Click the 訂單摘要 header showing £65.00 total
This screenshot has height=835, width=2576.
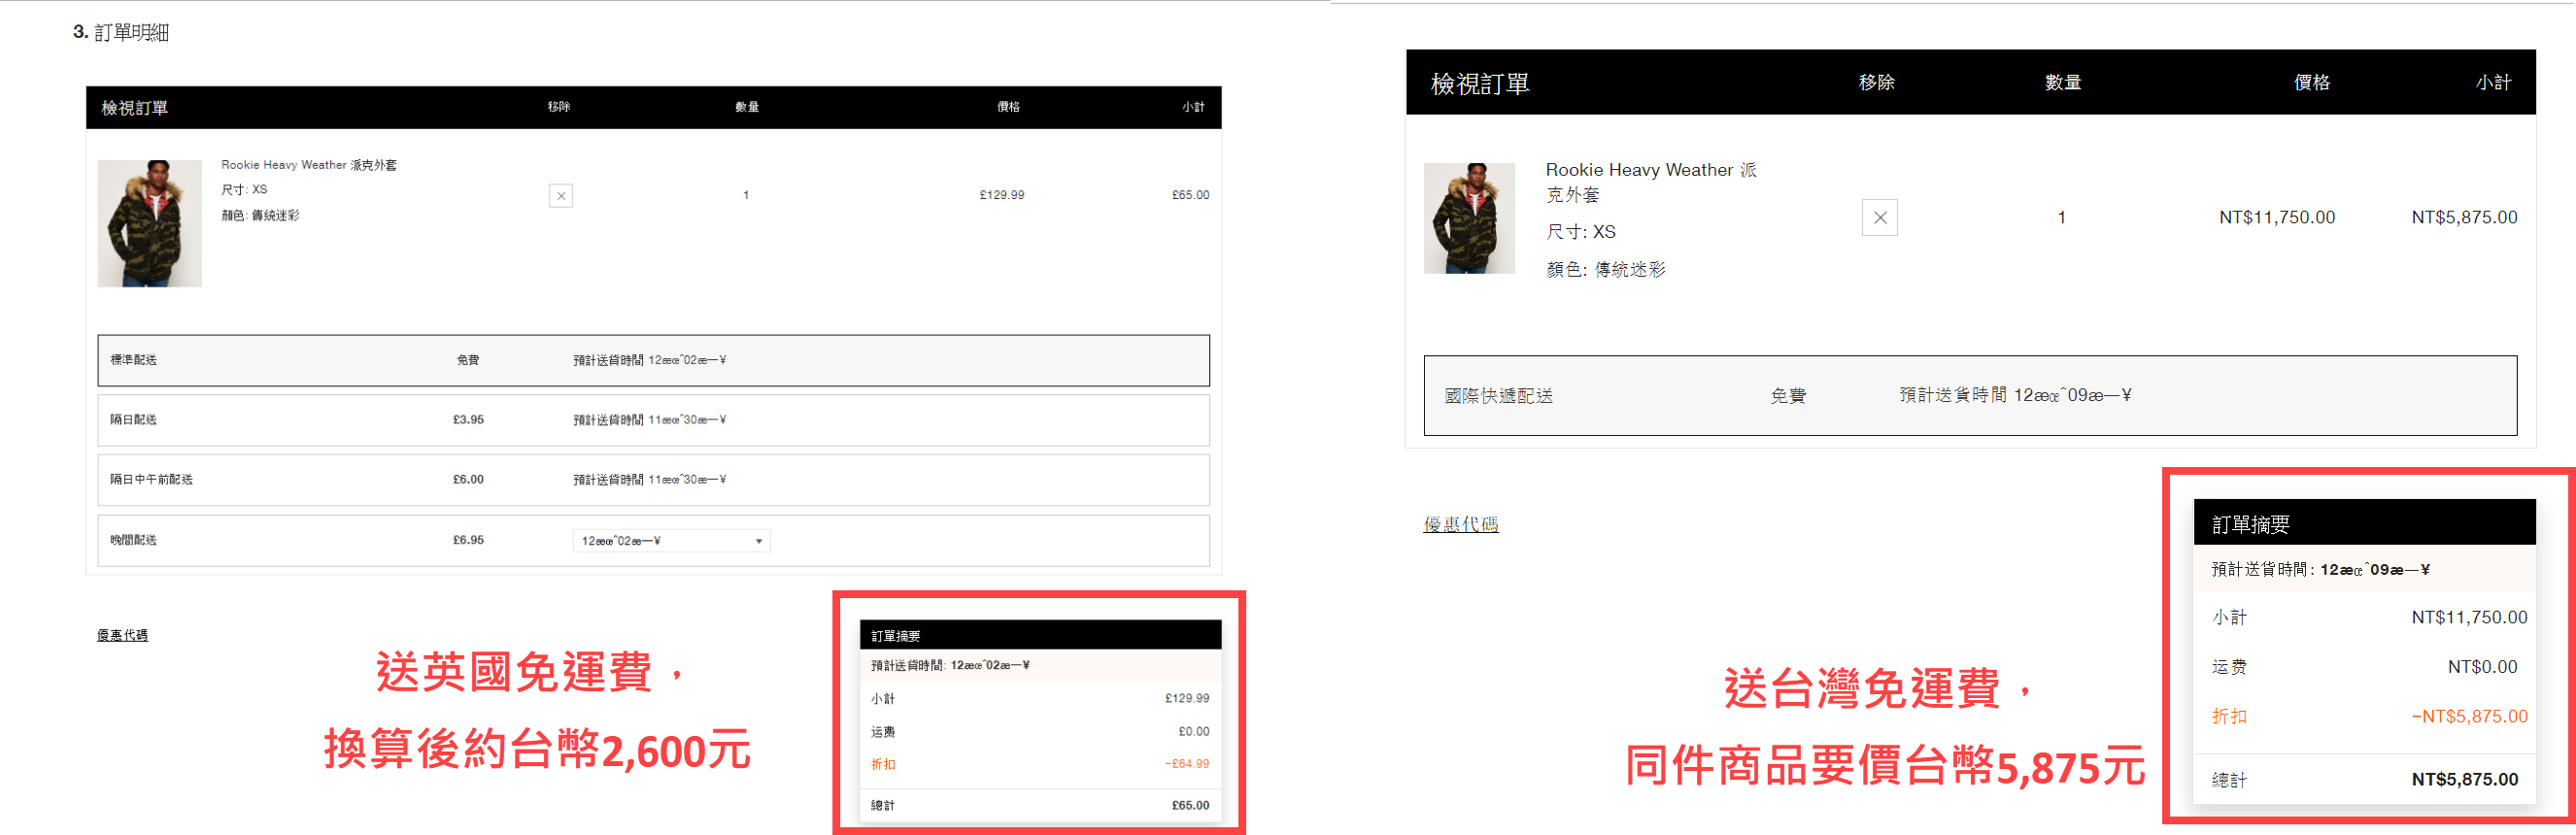[x=1040, y=636]
